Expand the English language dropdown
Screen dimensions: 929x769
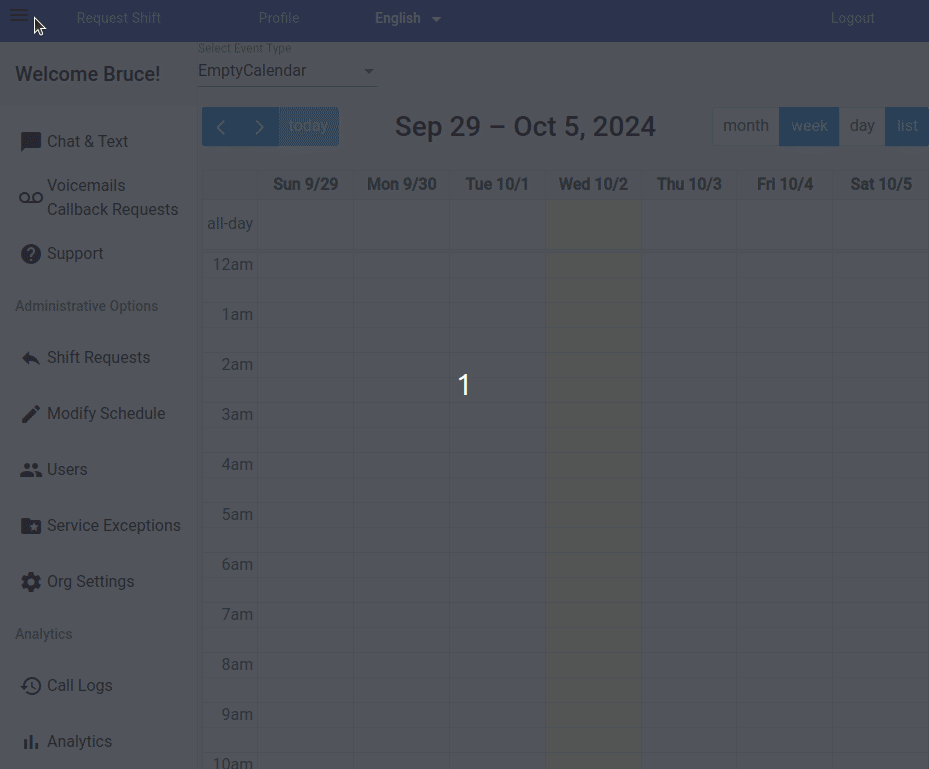408,18
